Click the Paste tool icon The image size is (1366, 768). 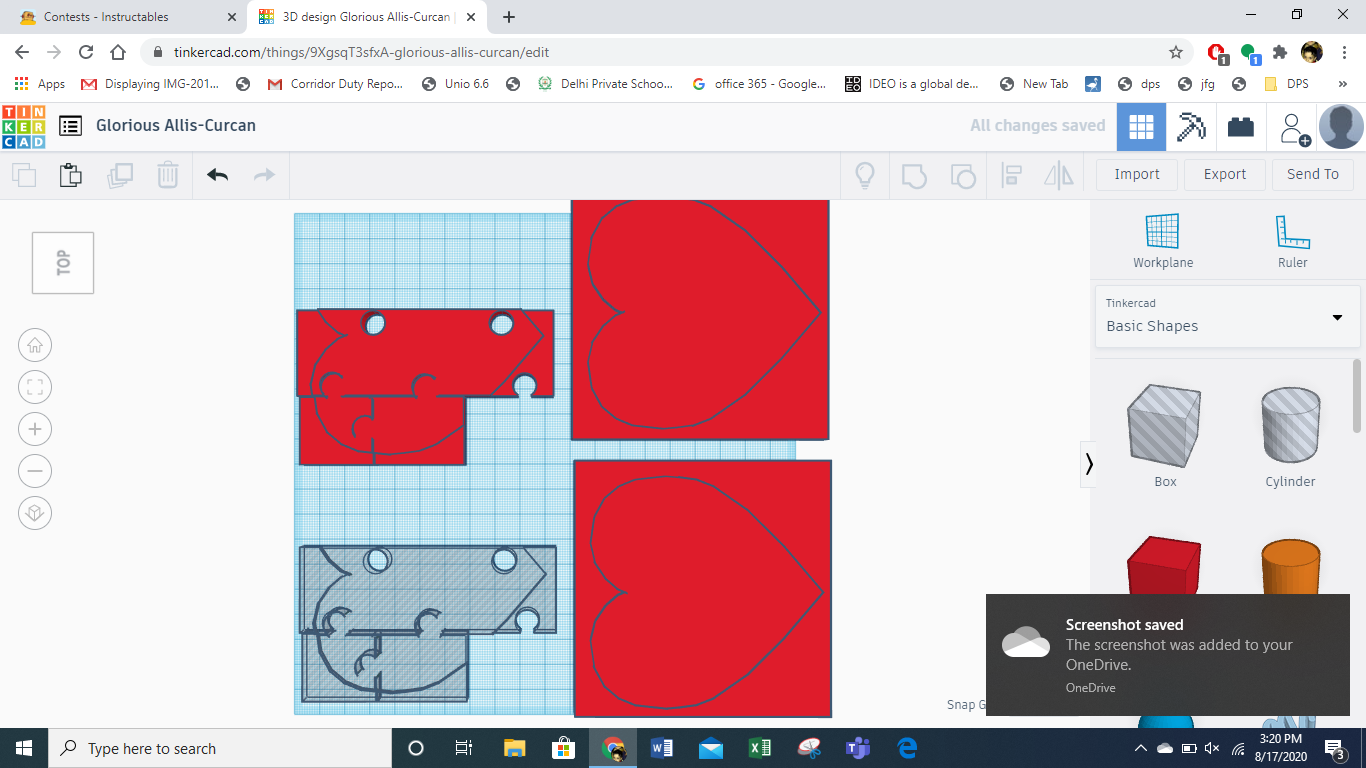click(x=70, y=175)
